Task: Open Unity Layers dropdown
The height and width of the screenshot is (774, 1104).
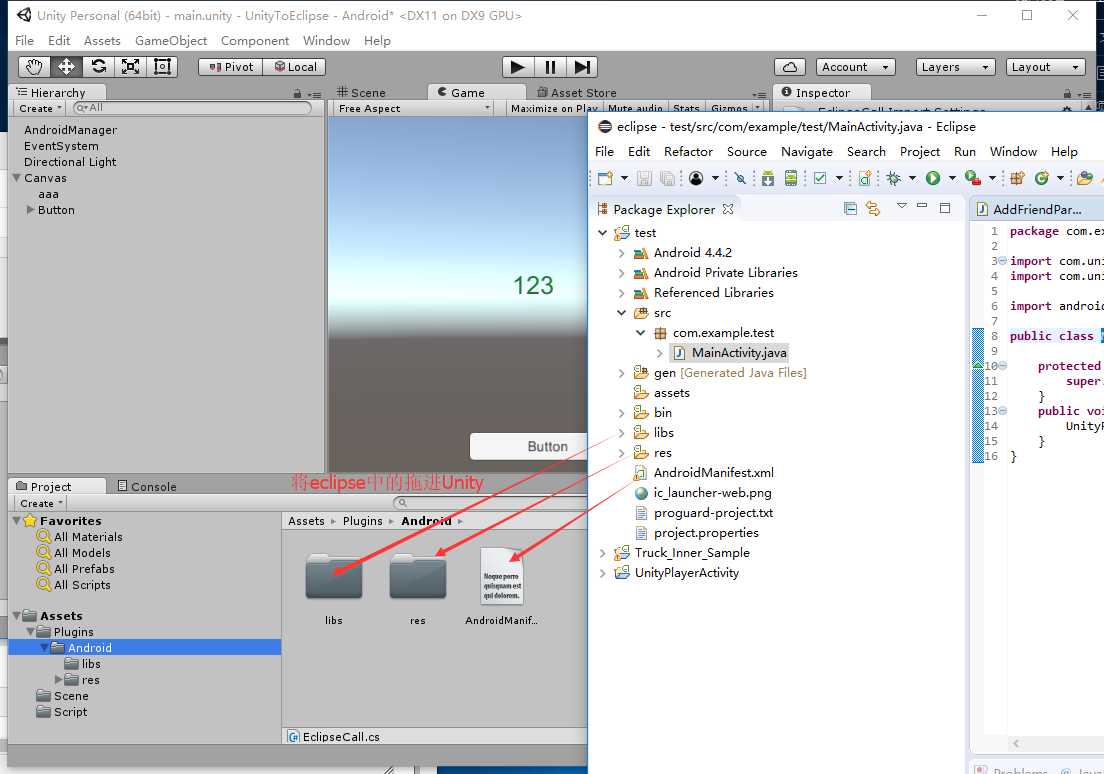Action: pyautogui.click(x=955, y=67)
